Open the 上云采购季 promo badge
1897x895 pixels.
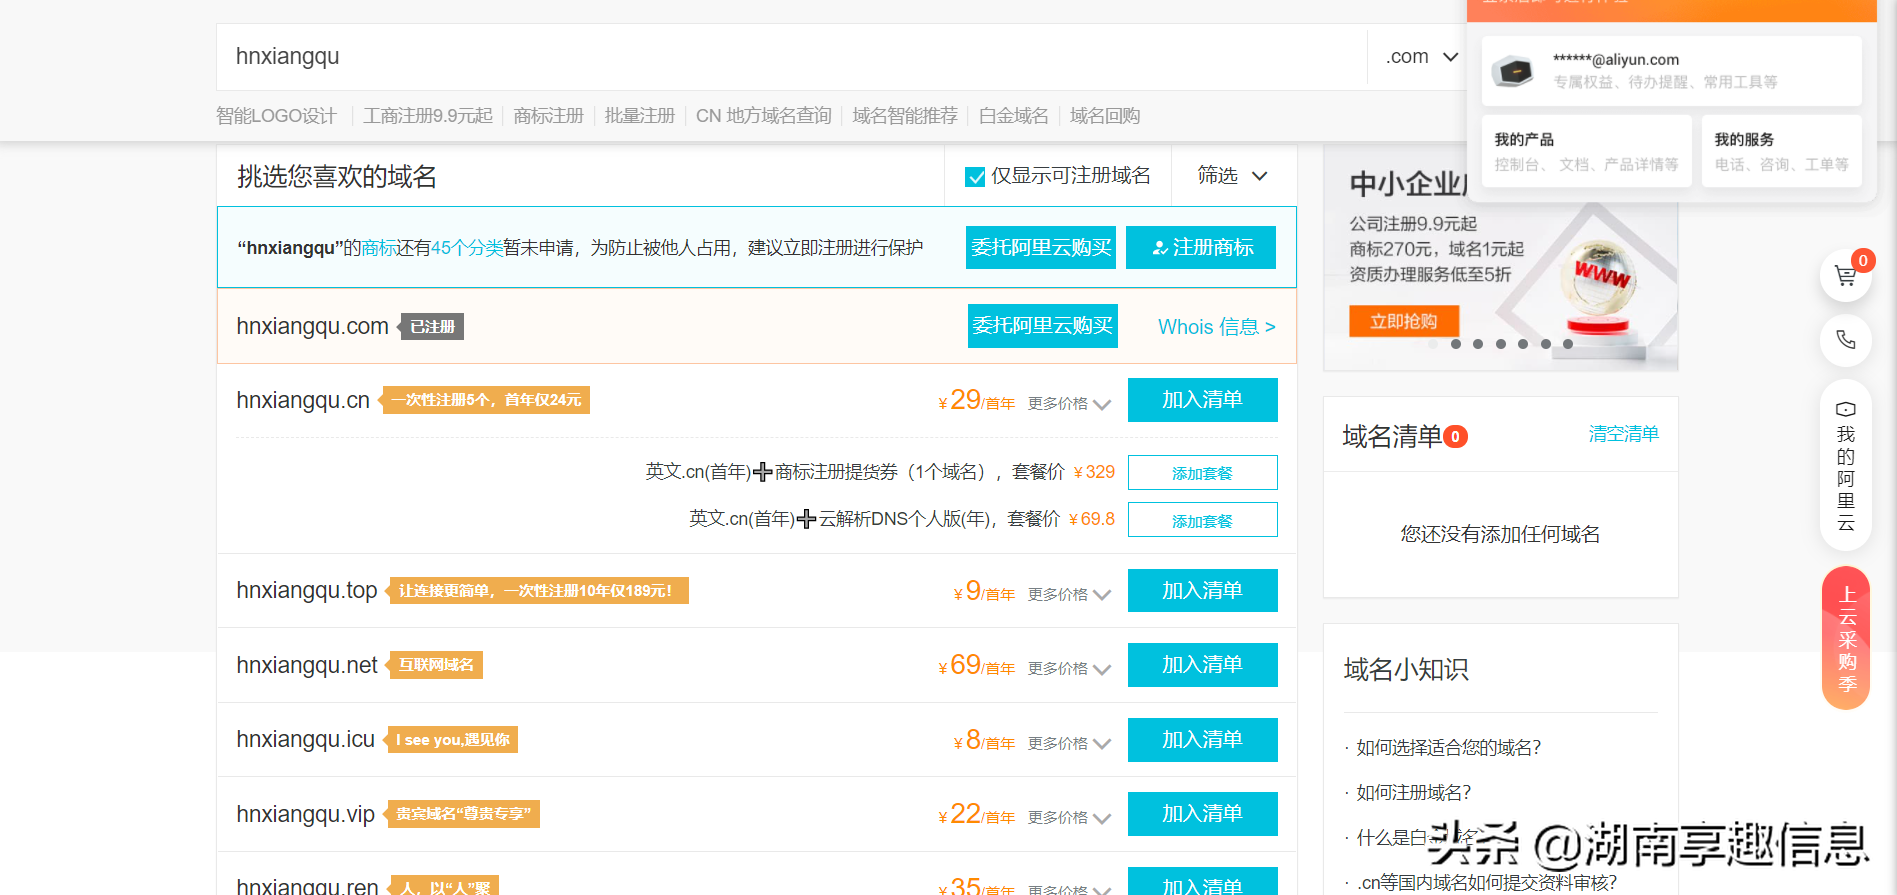pyautogui.click(x=1845, y=638)
